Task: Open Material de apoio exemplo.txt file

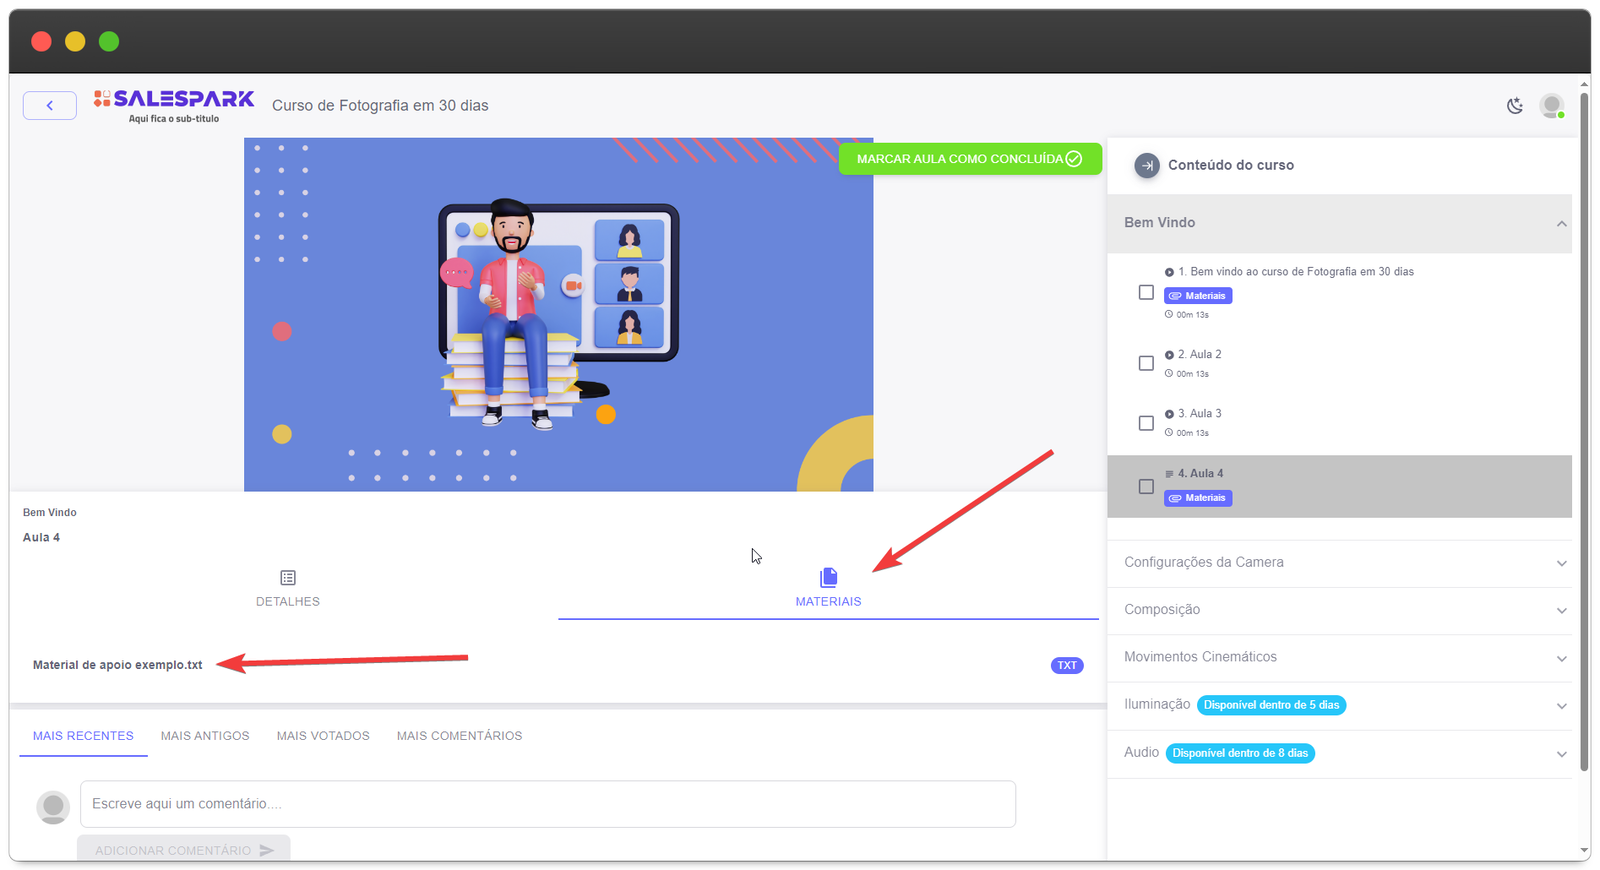Action: click(118, 665)
